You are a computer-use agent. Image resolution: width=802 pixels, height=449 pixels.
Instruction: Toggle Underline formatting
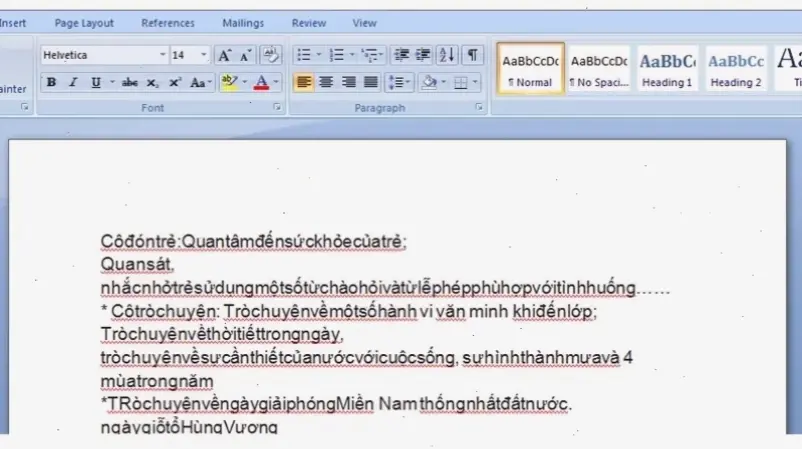pos(96,82)
